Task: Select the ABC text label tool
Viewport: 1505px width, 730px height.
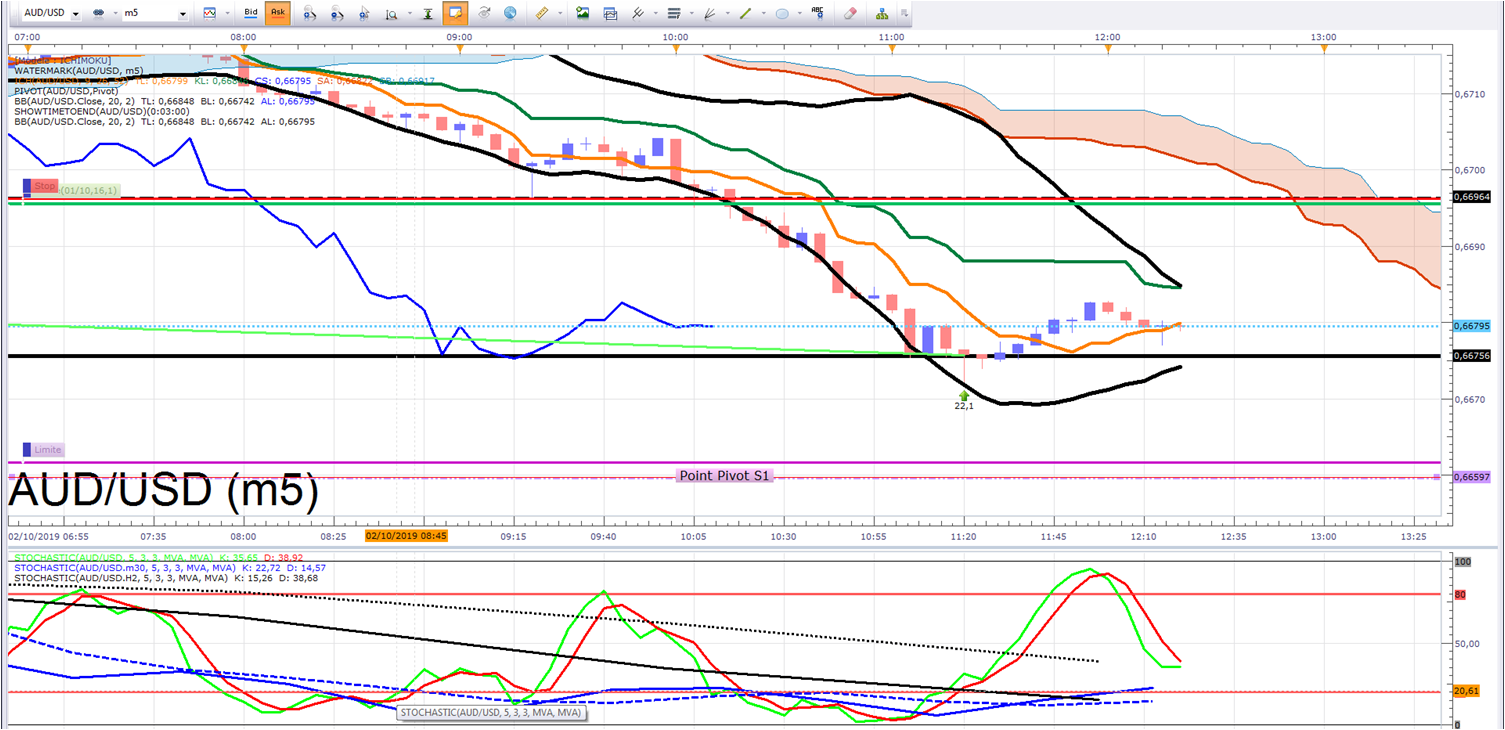Action: click(818, 13)
